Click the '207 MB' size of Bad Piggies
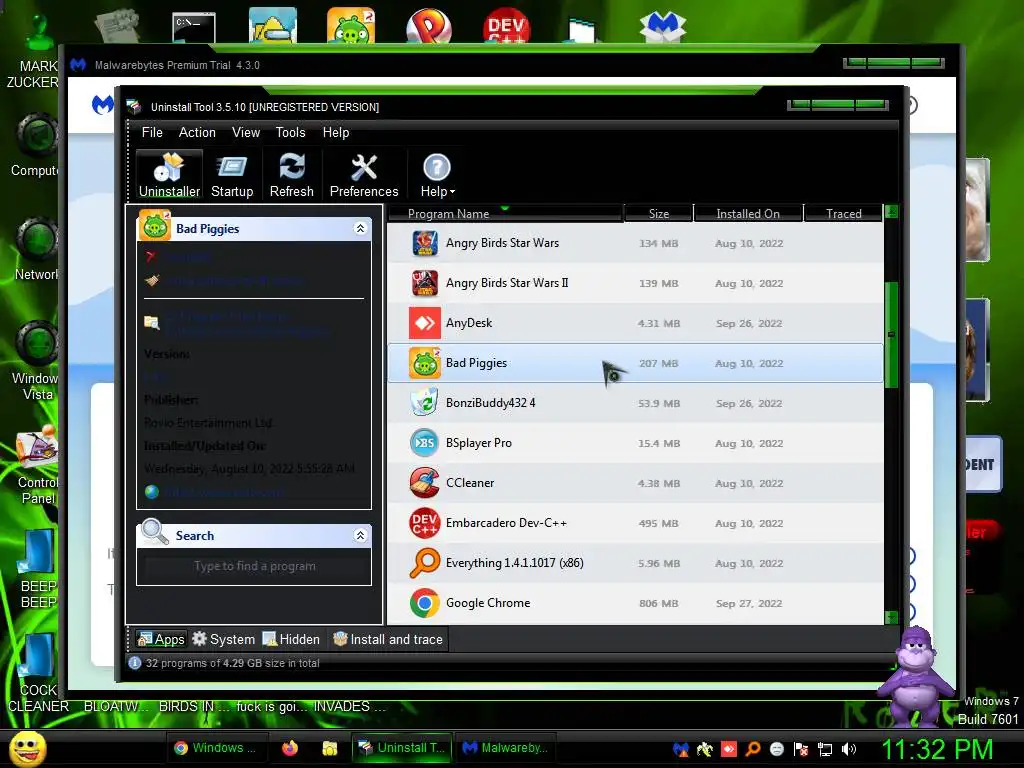 658,363
